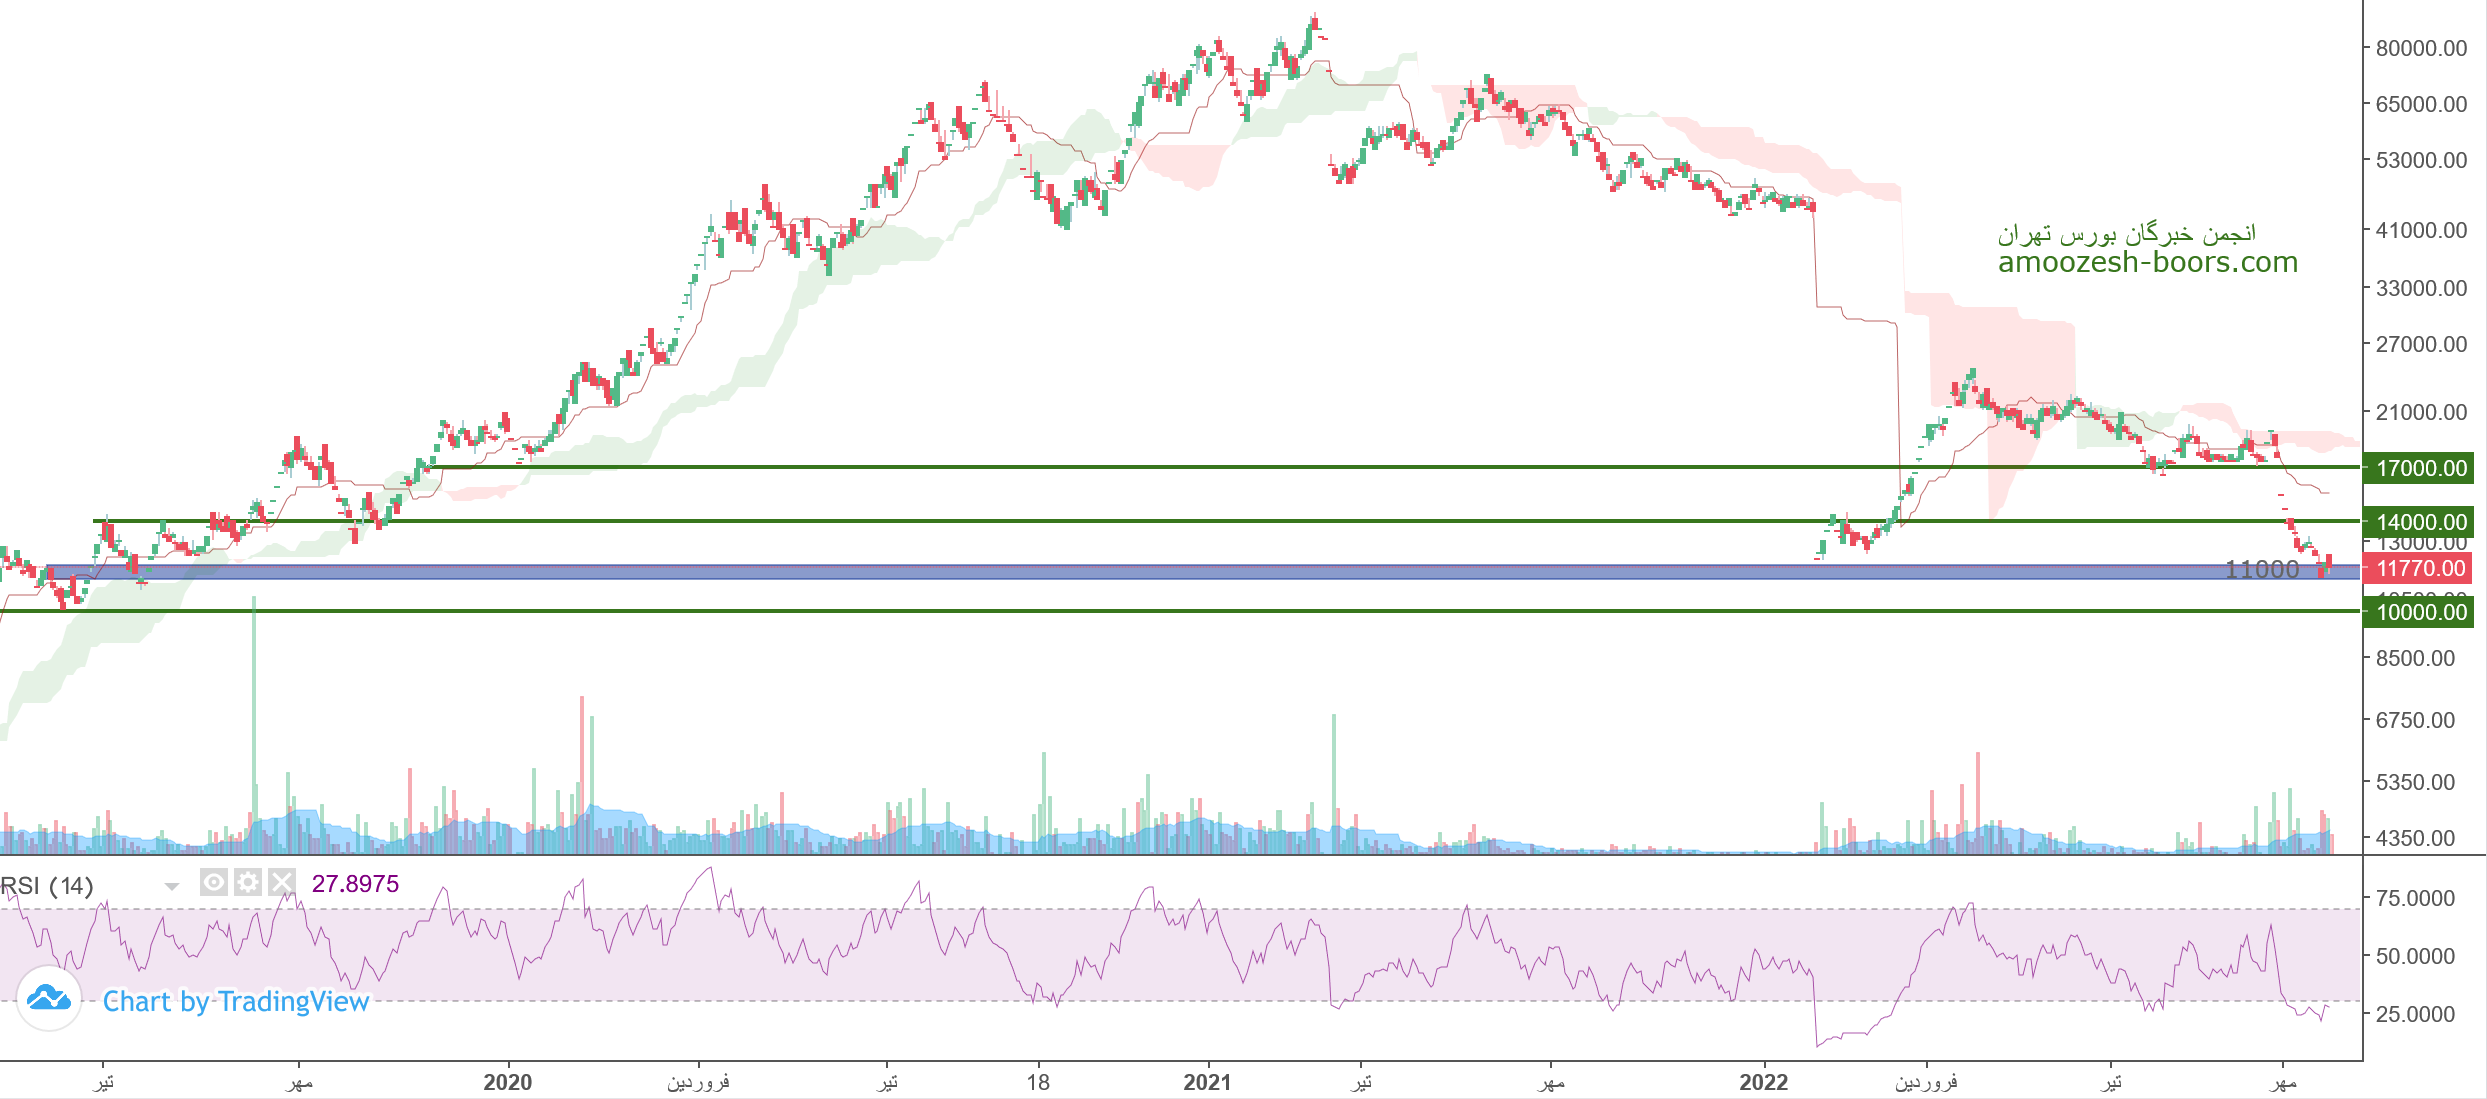Click the TradingView cloud logo icon
This screenshot has height=1099, width=2487.
pyautogui.click(x=48, y=998)
